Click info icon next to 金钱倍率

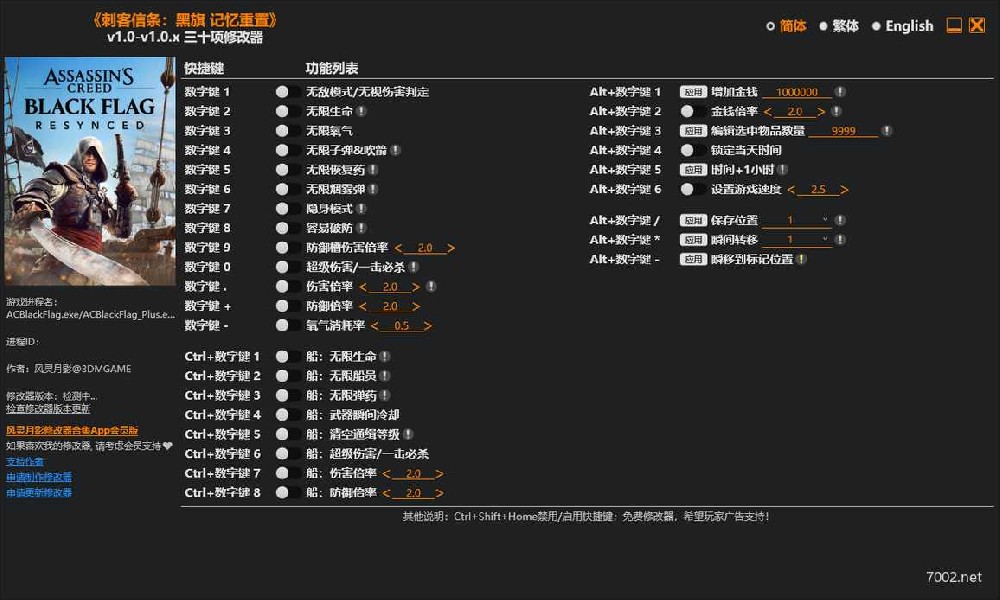(x=836, y=111)
